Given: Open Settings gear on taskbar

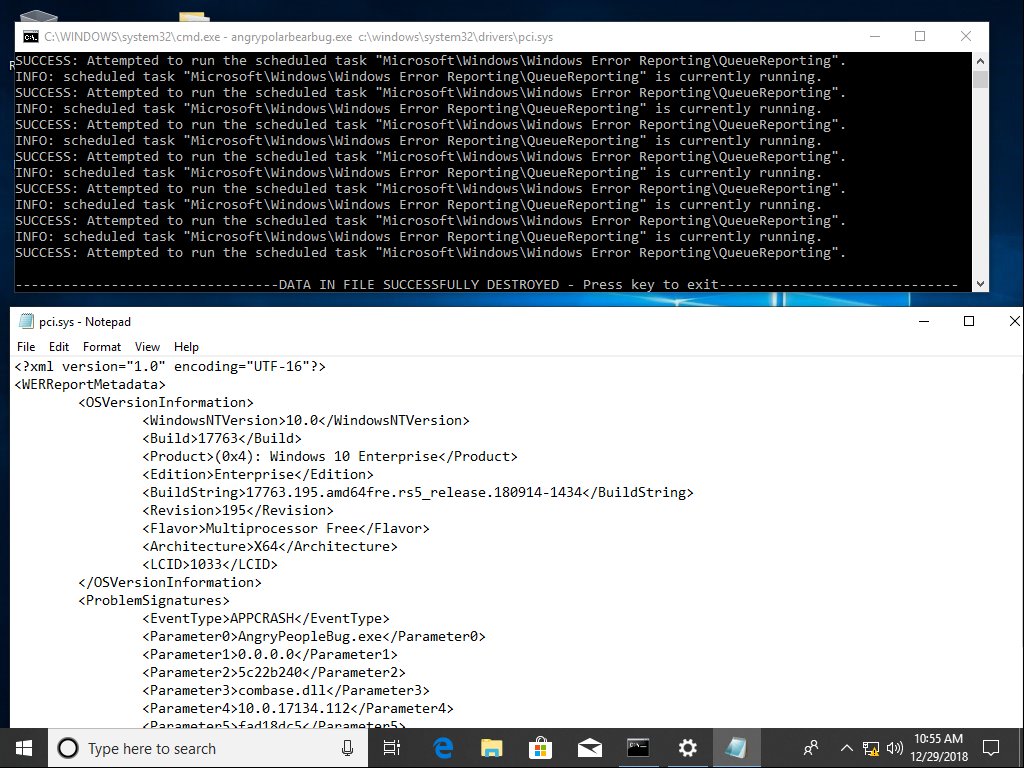Looking at the screenshot, I should 687,748.
